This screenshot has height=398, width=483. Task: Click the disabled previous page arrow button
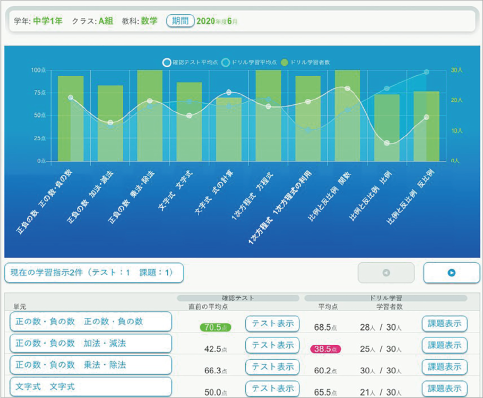point(386,273)
